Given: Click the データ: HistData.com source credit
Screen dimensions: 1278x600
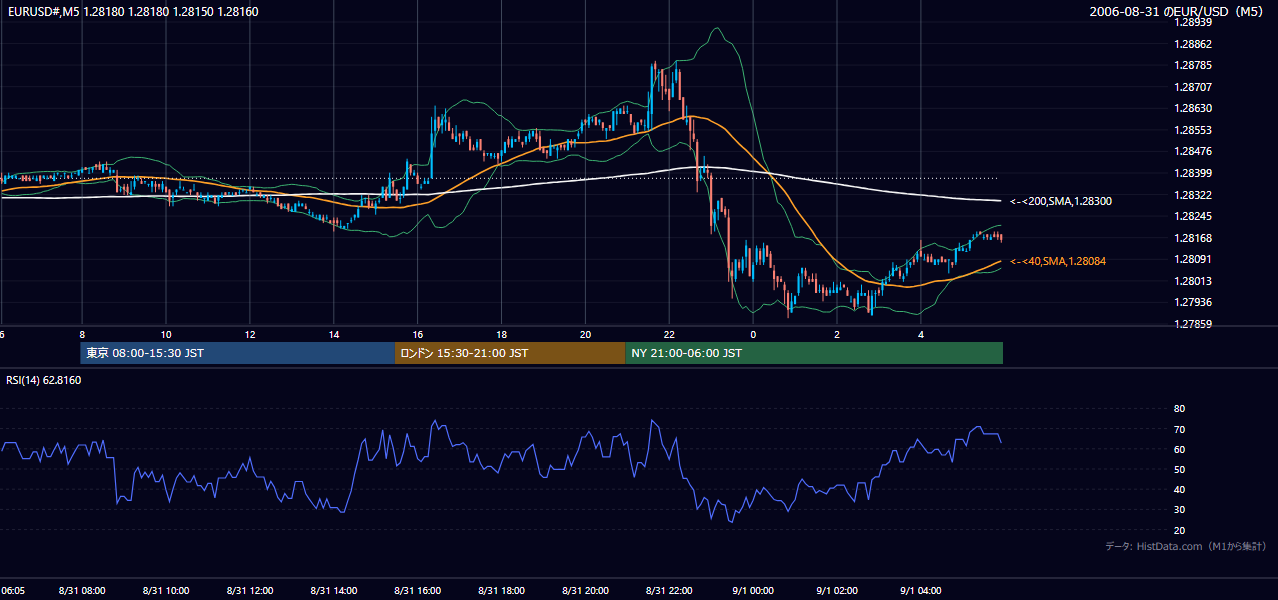Looking at the screenshot, I should point(1186,547).
